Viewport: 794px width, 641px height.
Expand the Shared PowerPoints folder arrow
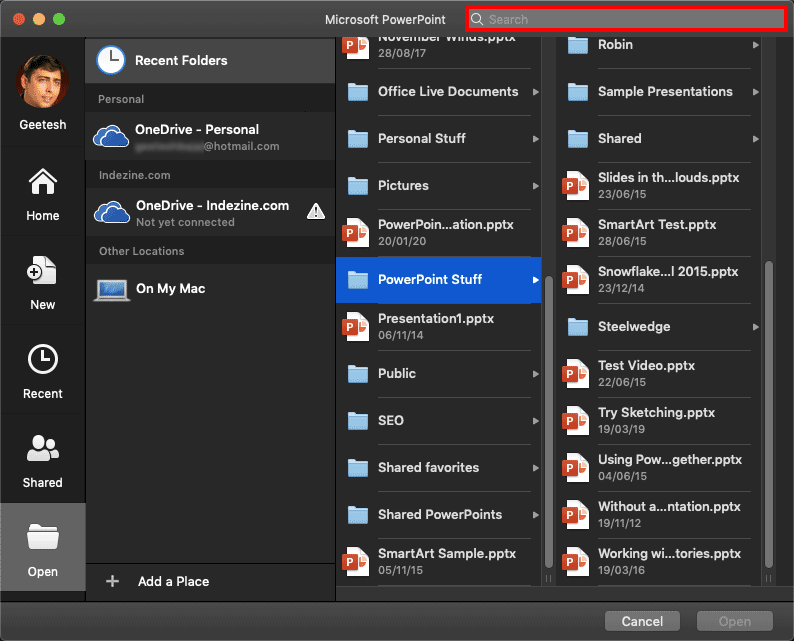tap(535, 515)
